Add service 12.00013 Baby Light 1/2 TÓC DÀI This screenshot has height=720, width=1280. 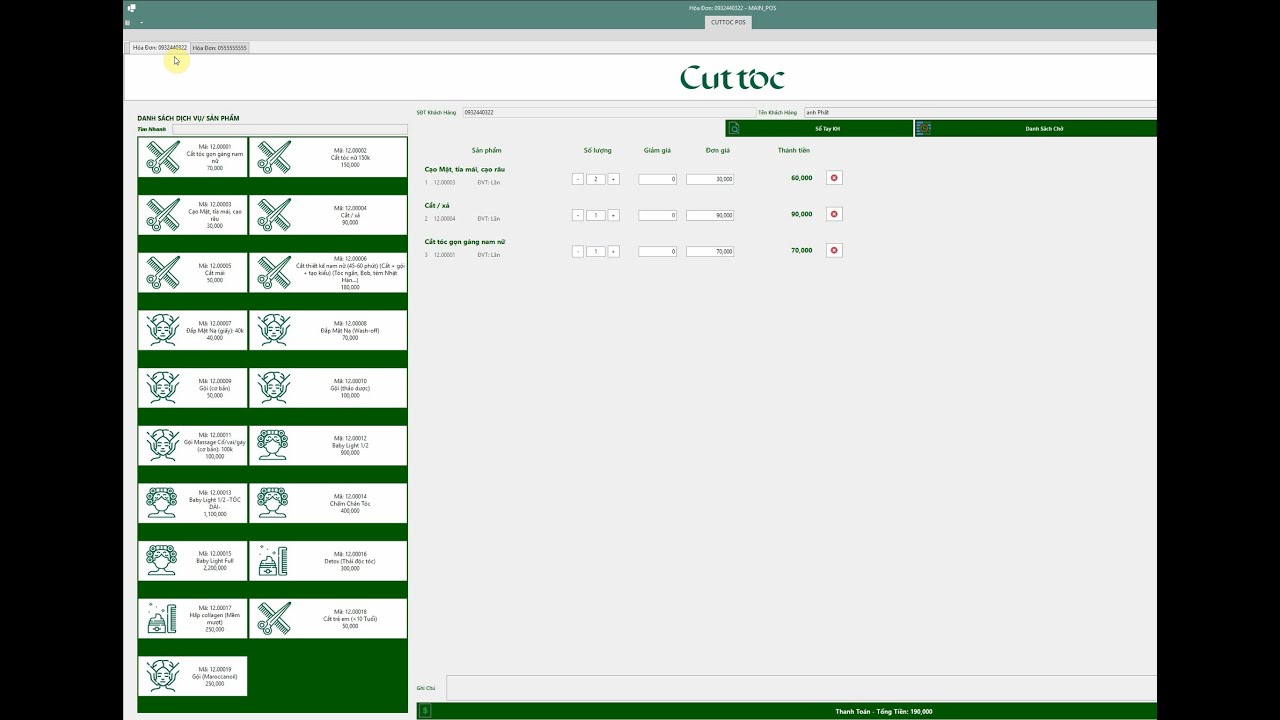tap(192, 503)
